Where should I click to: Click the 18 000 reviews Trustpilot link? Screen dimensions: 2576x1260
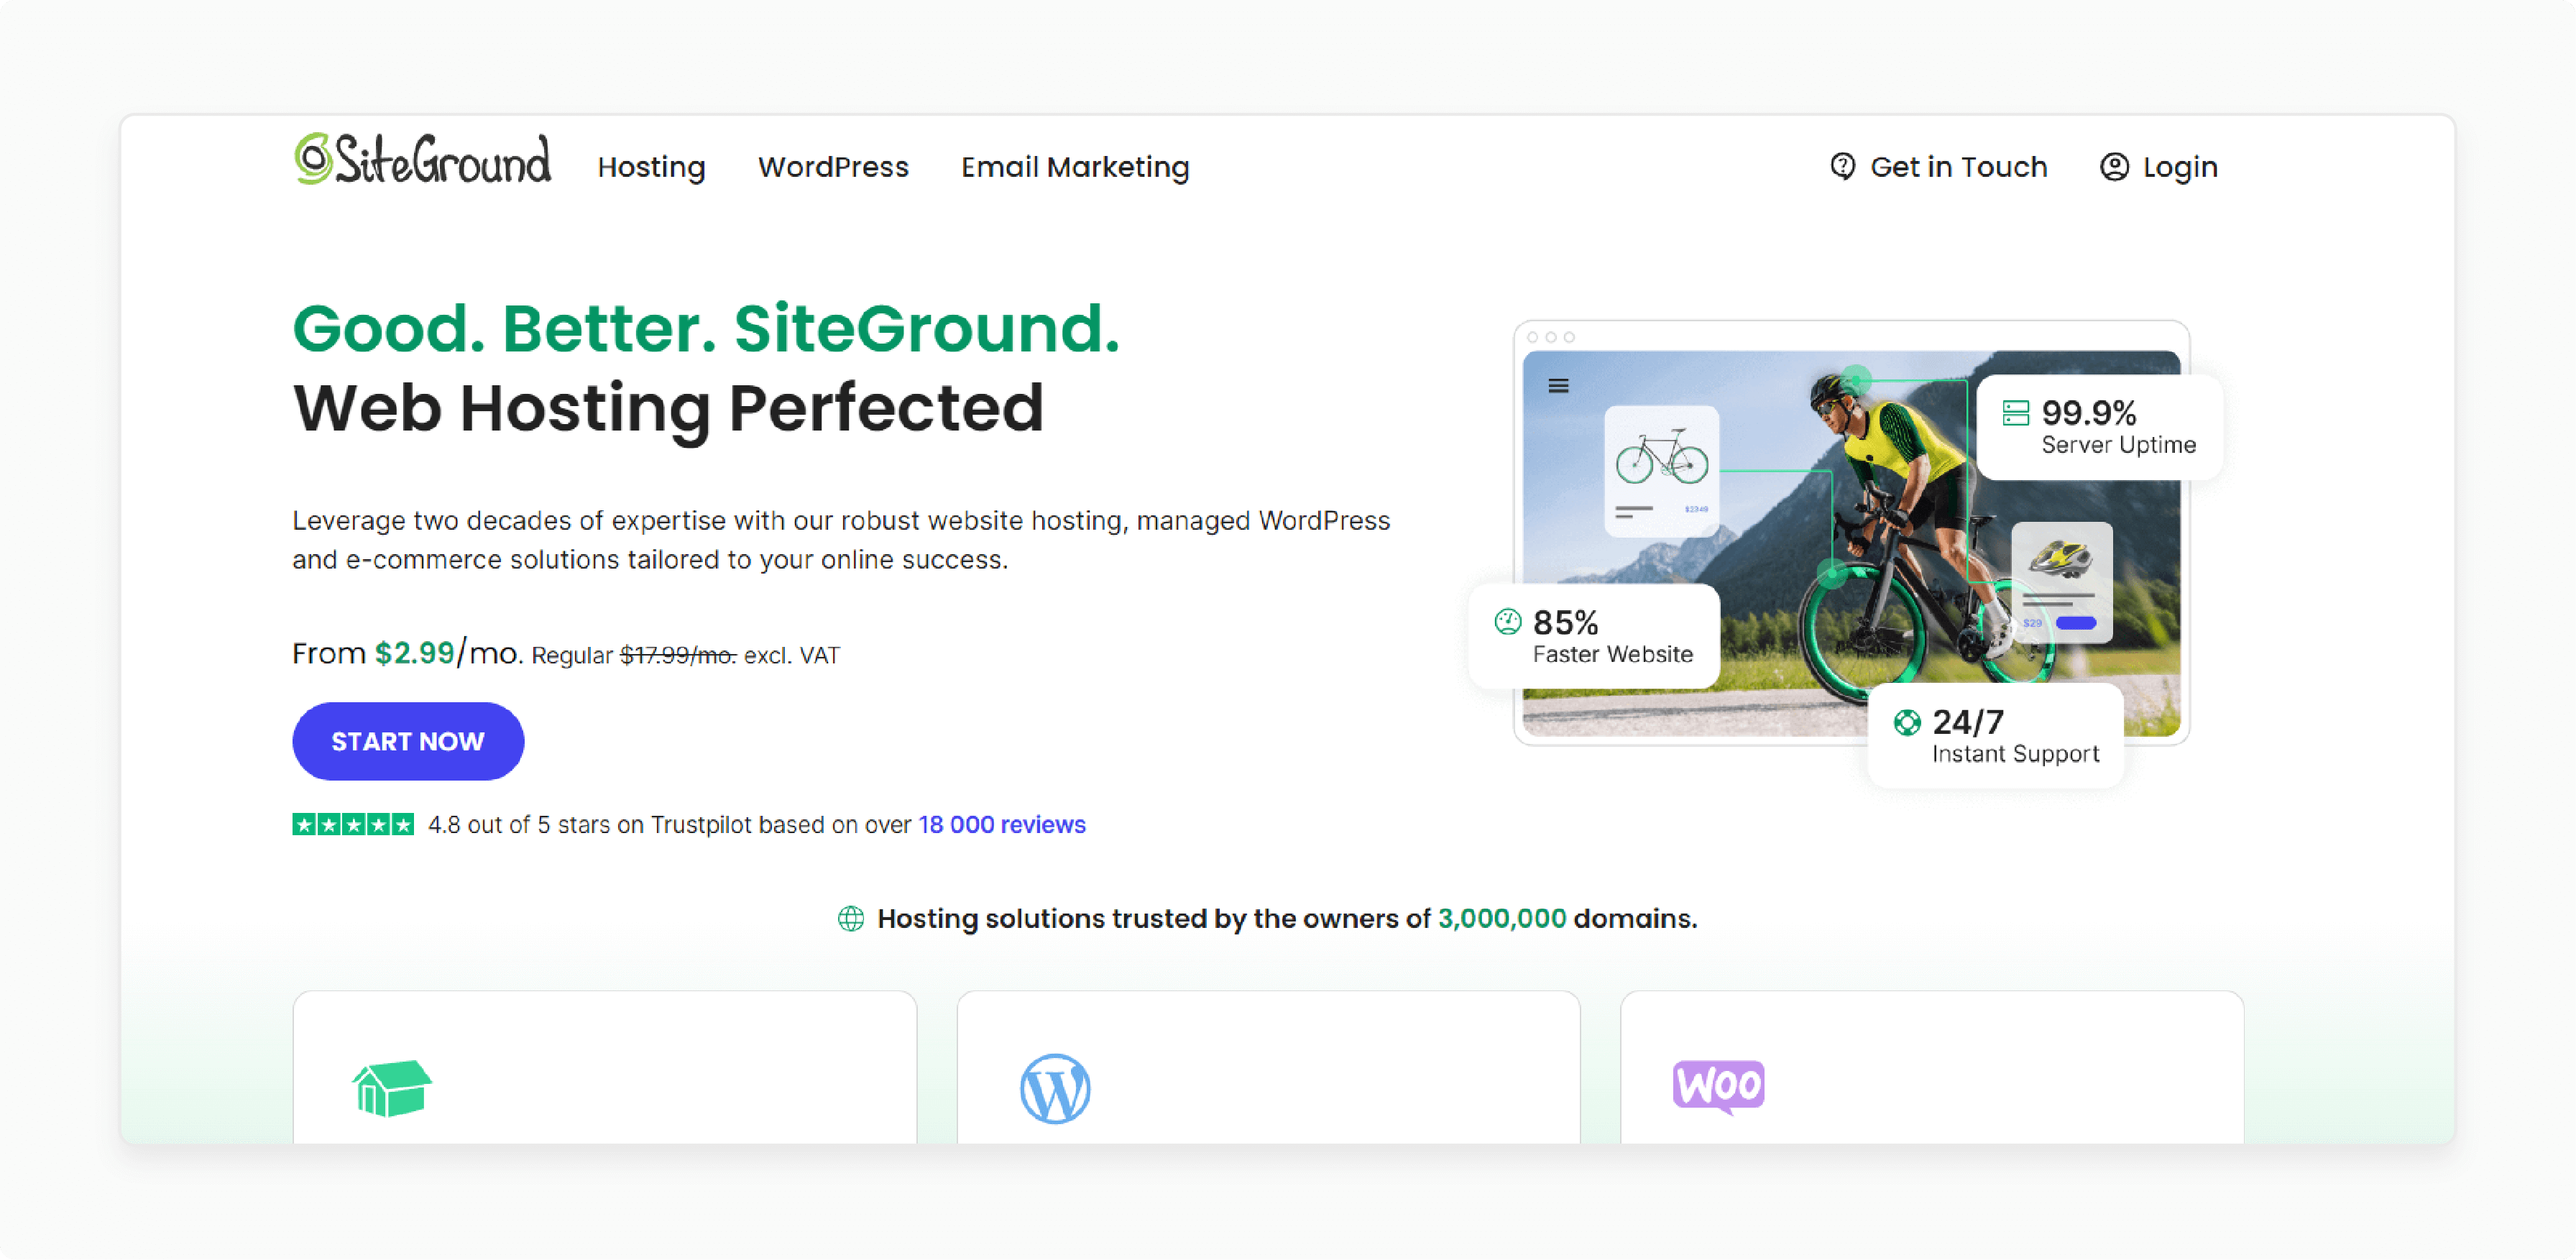1002,824
